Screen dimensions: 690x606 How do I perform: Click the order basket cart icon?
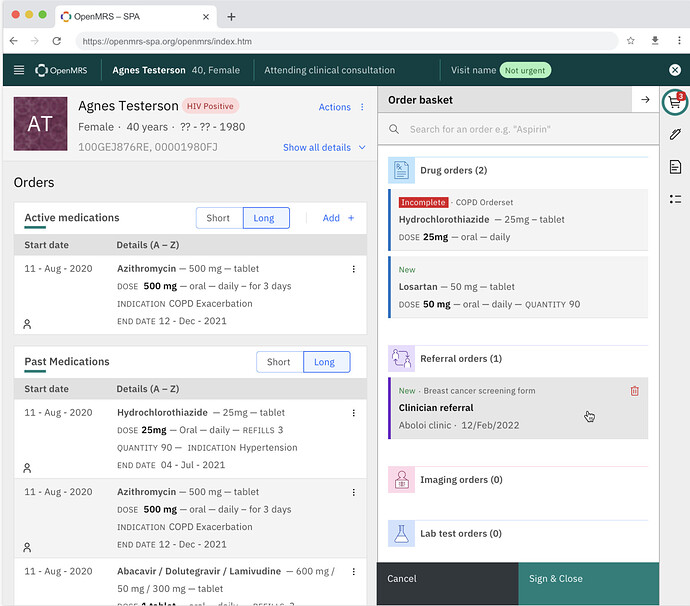[x=674, y=101]
